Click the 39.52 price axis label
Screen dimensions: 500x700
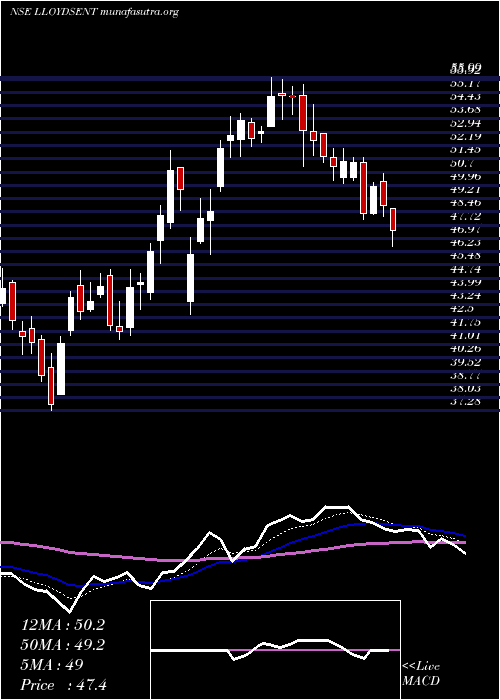pos(465,362)
